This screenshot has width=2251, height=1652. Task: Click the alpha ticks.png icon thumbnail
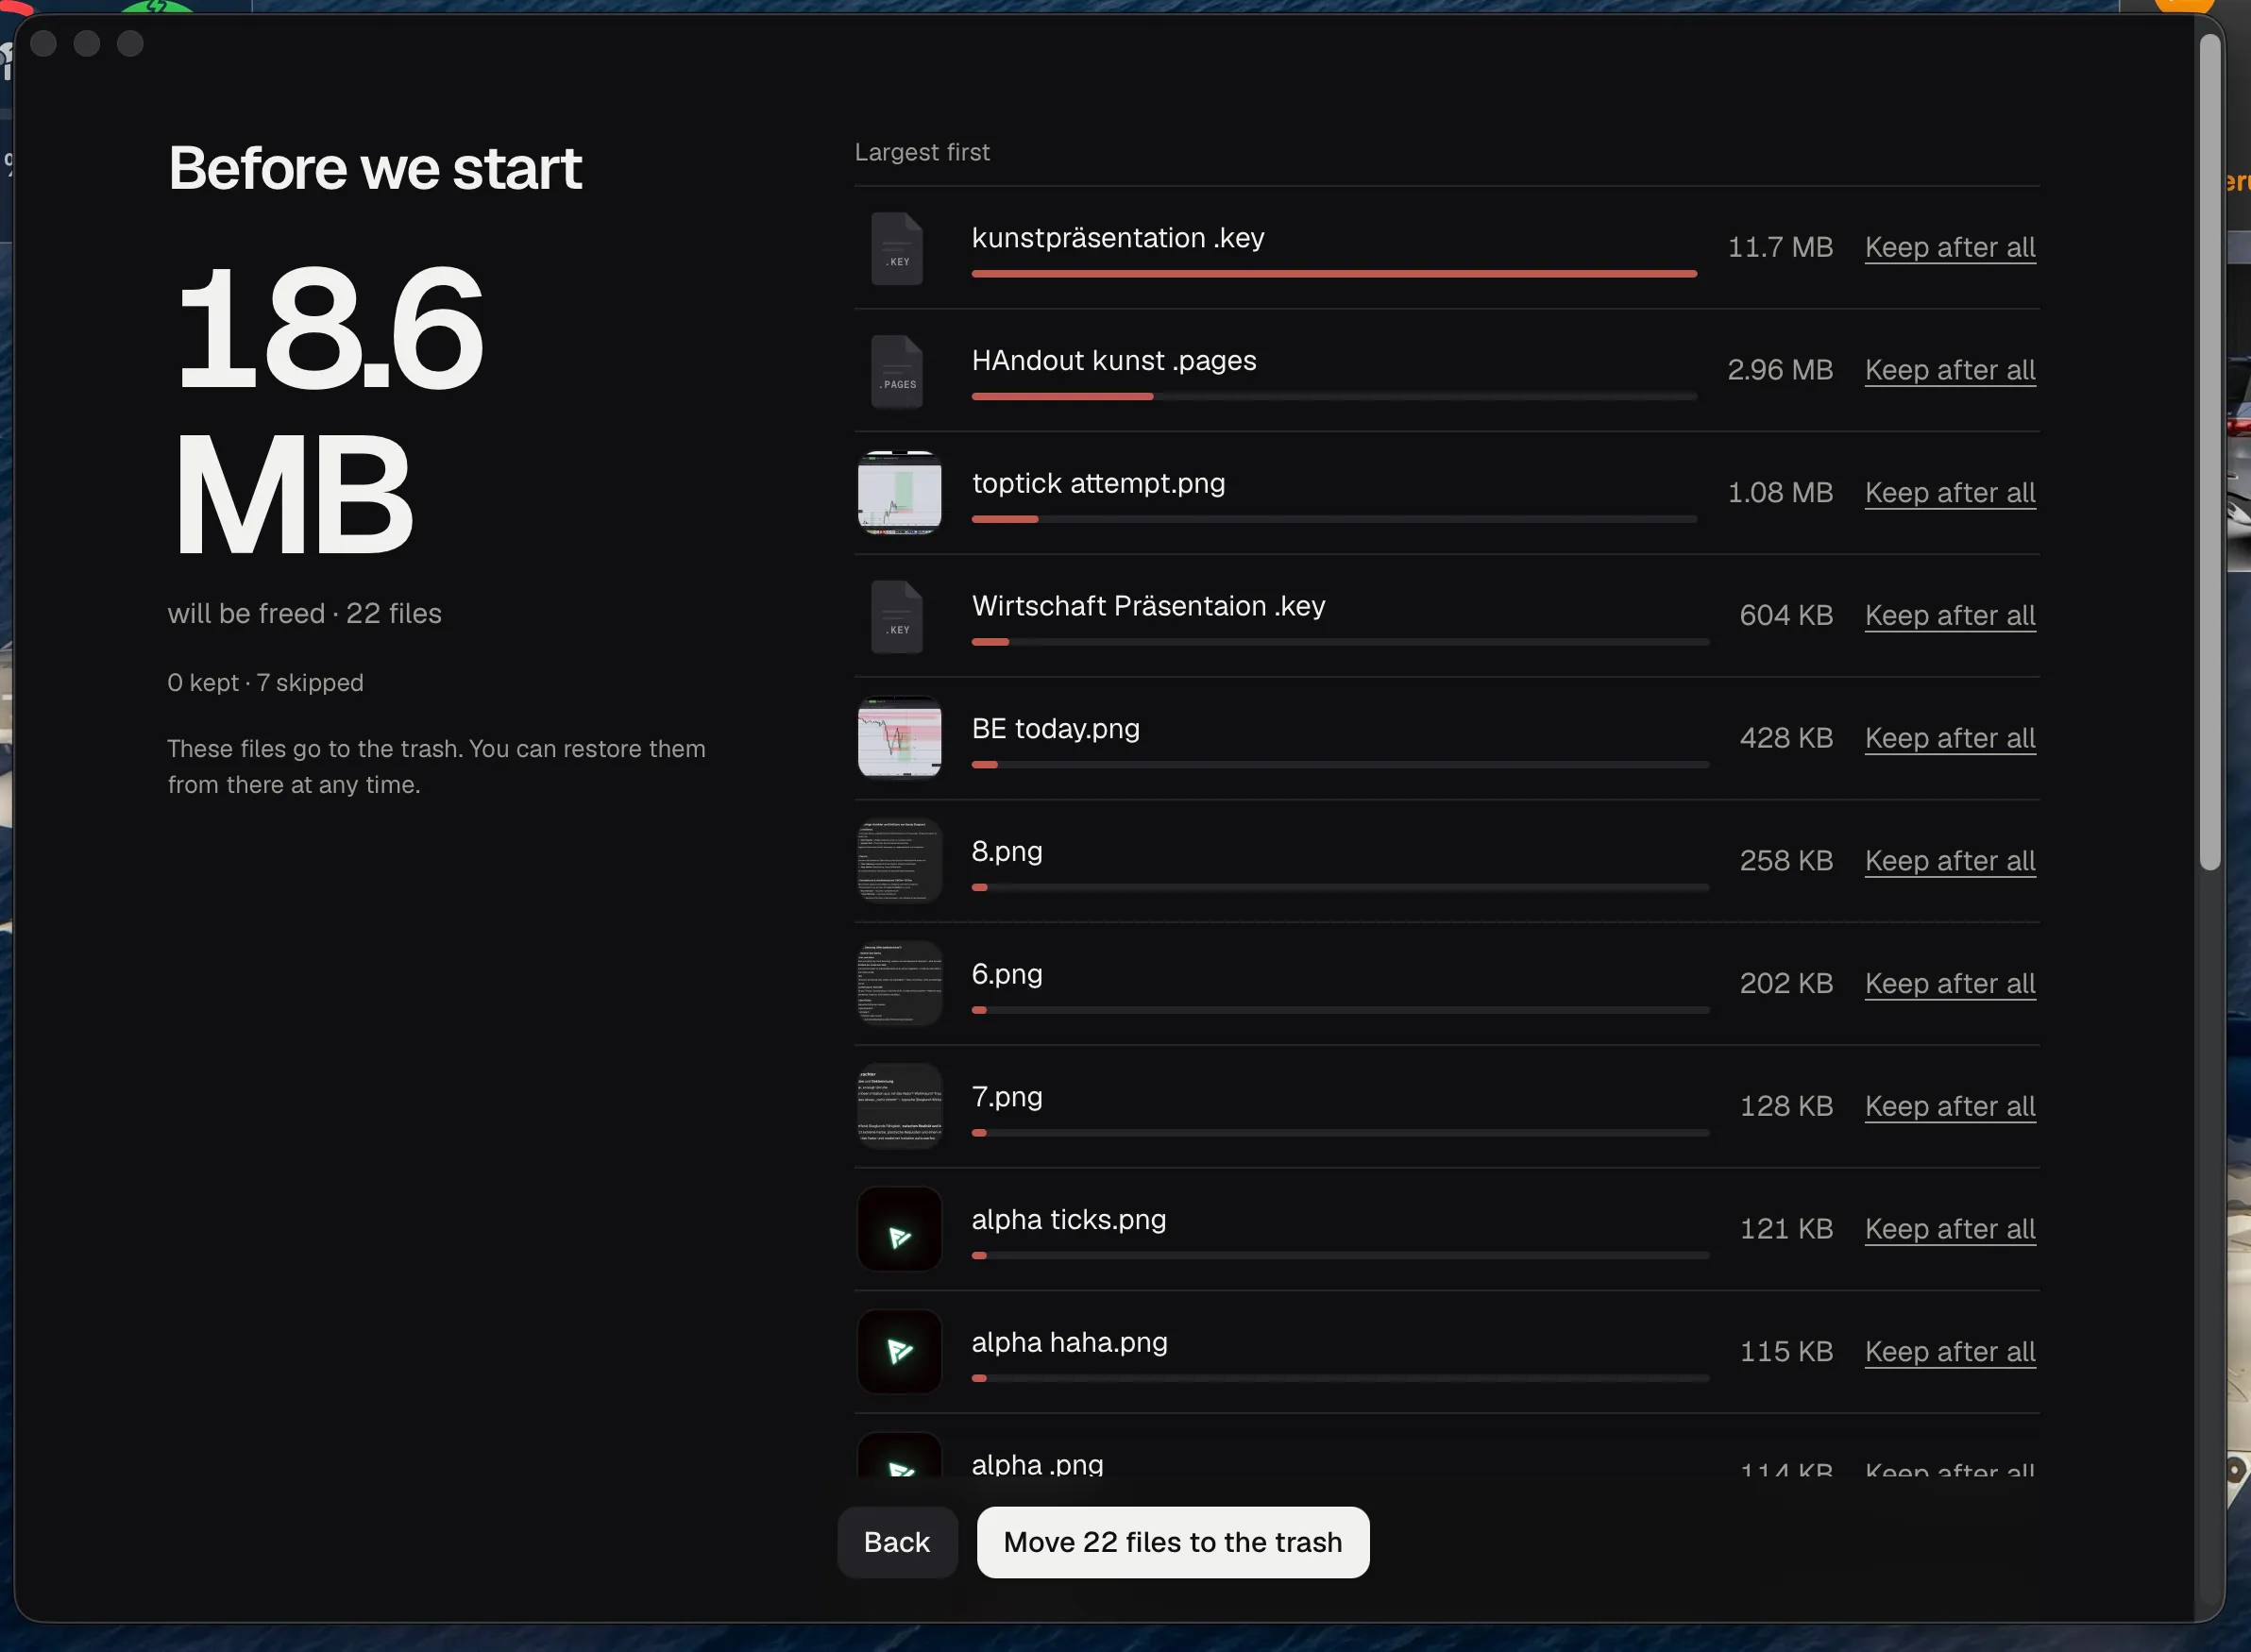click(899, 1229)
